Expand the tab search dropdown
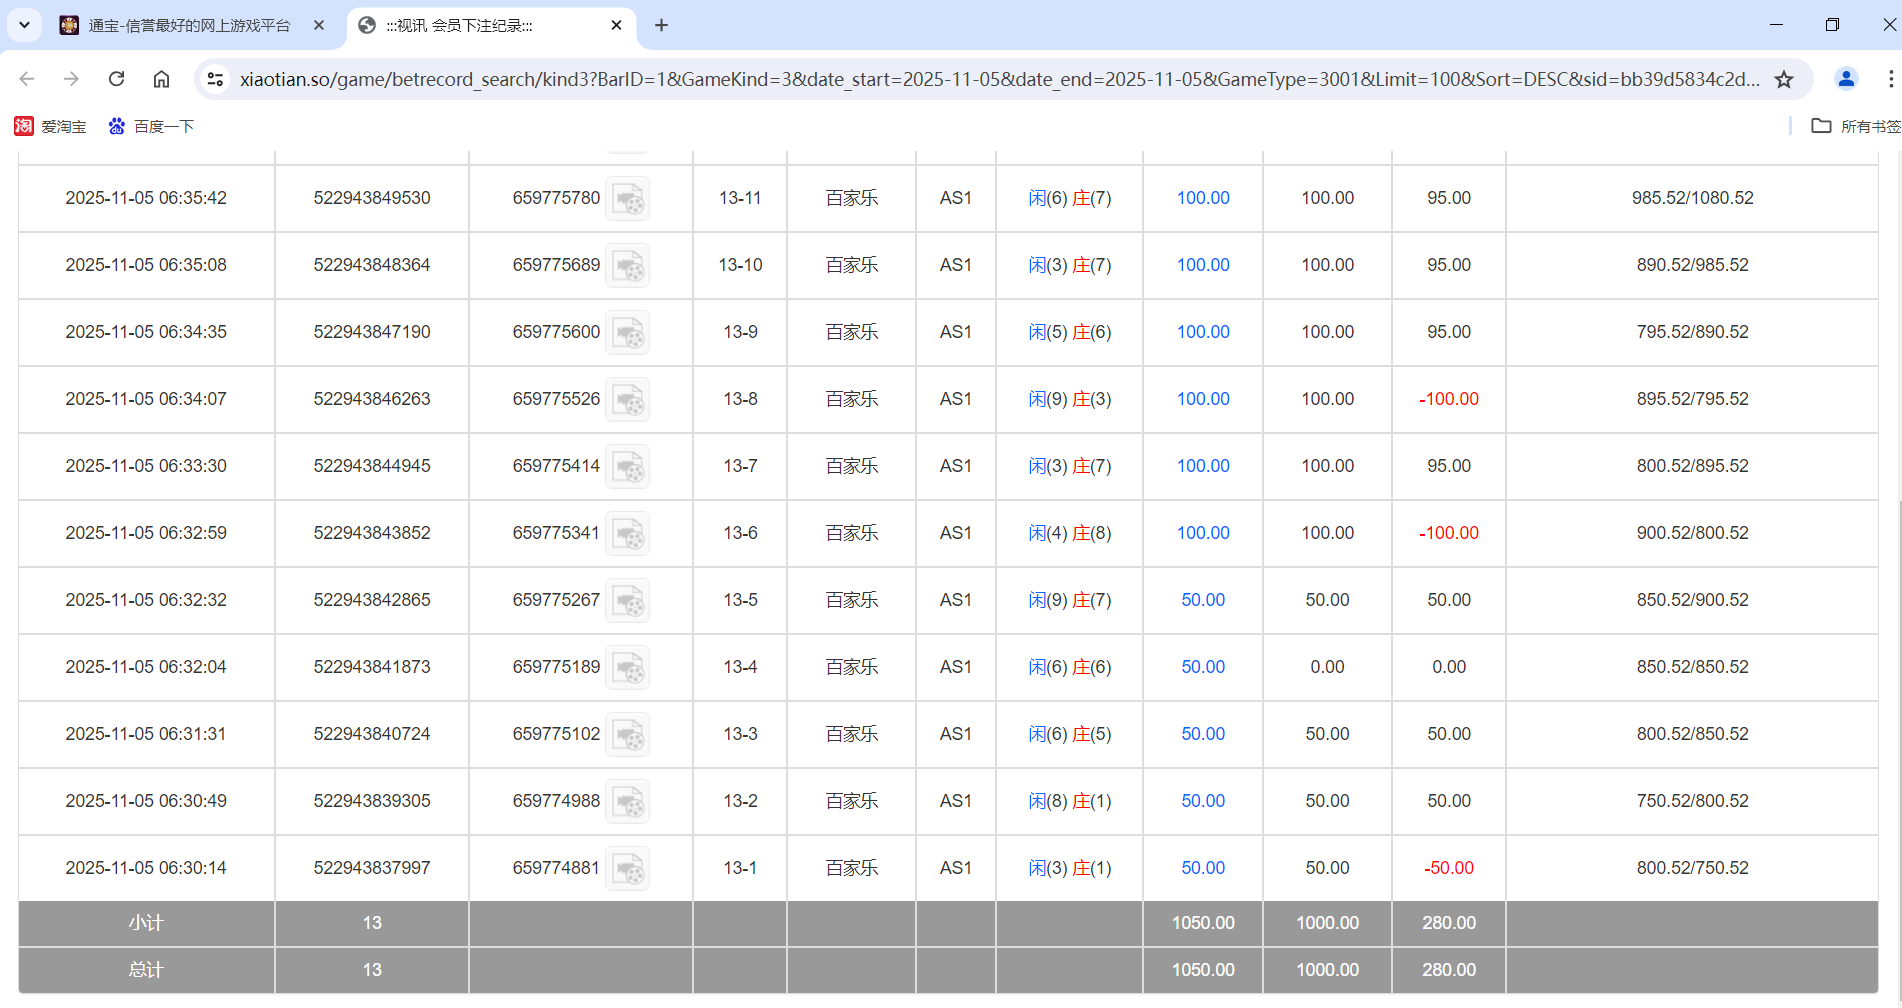The width and height of the screenshot is (1902, 1008). pyautogui.click(x=24, y=25)
